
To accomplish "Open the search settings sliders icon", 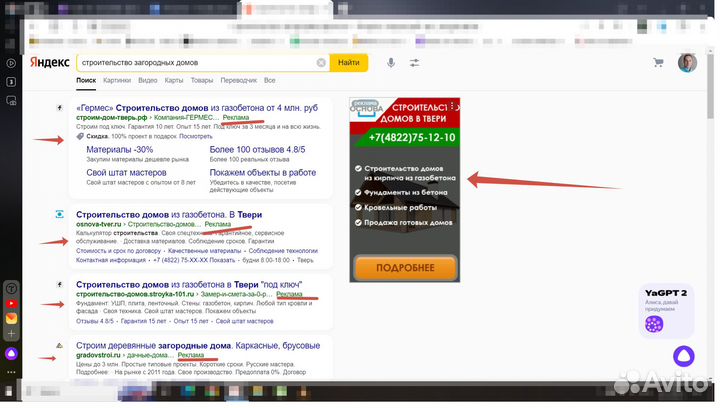I will [415, 63].
